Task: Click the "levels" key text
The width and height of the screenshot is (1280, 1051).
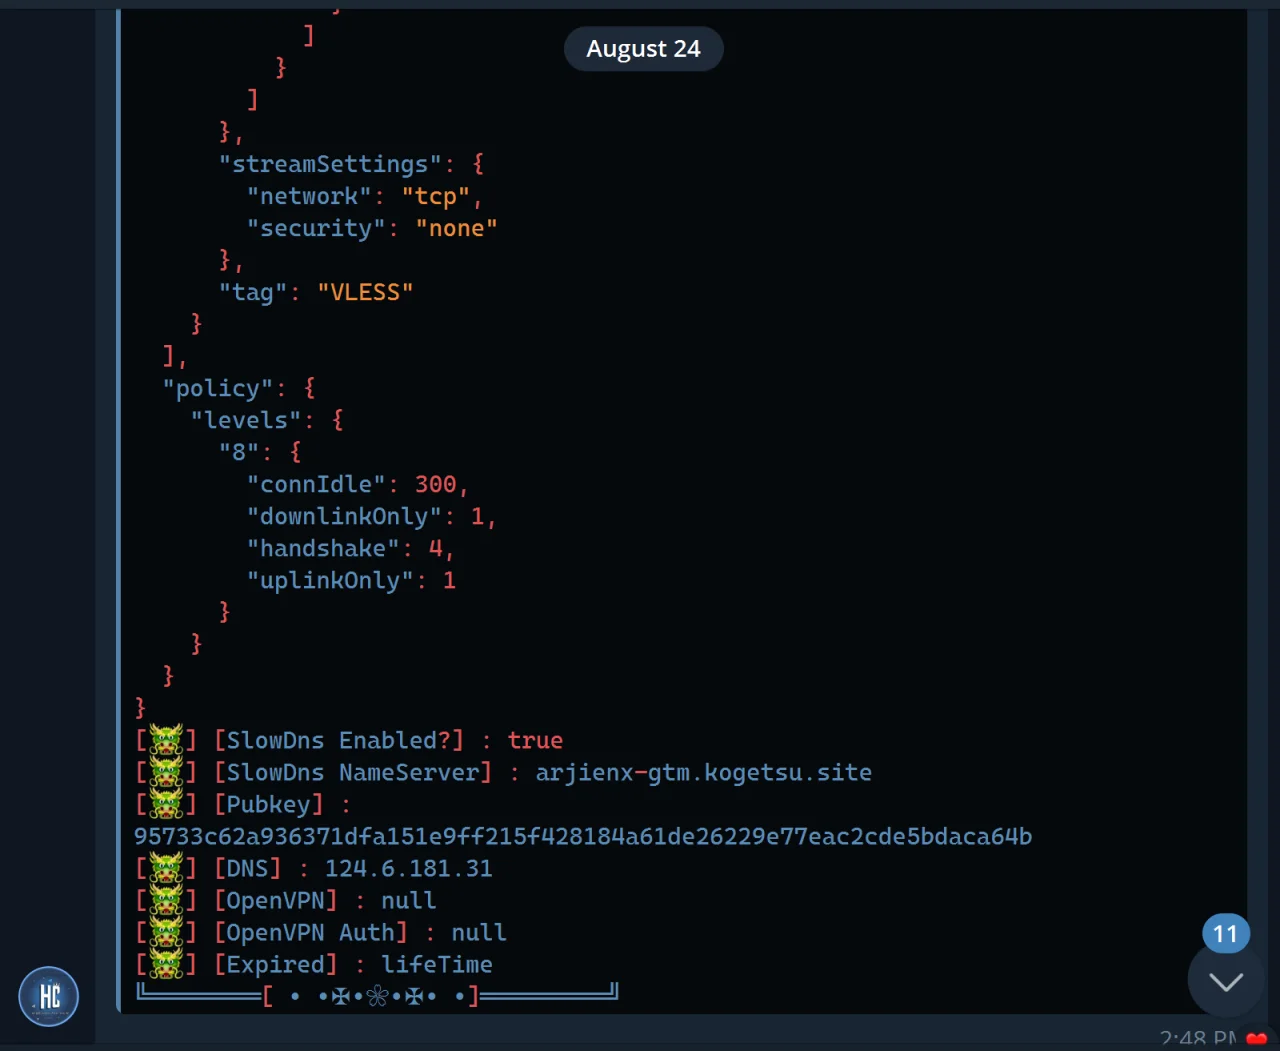Action: tap(246, 420)
